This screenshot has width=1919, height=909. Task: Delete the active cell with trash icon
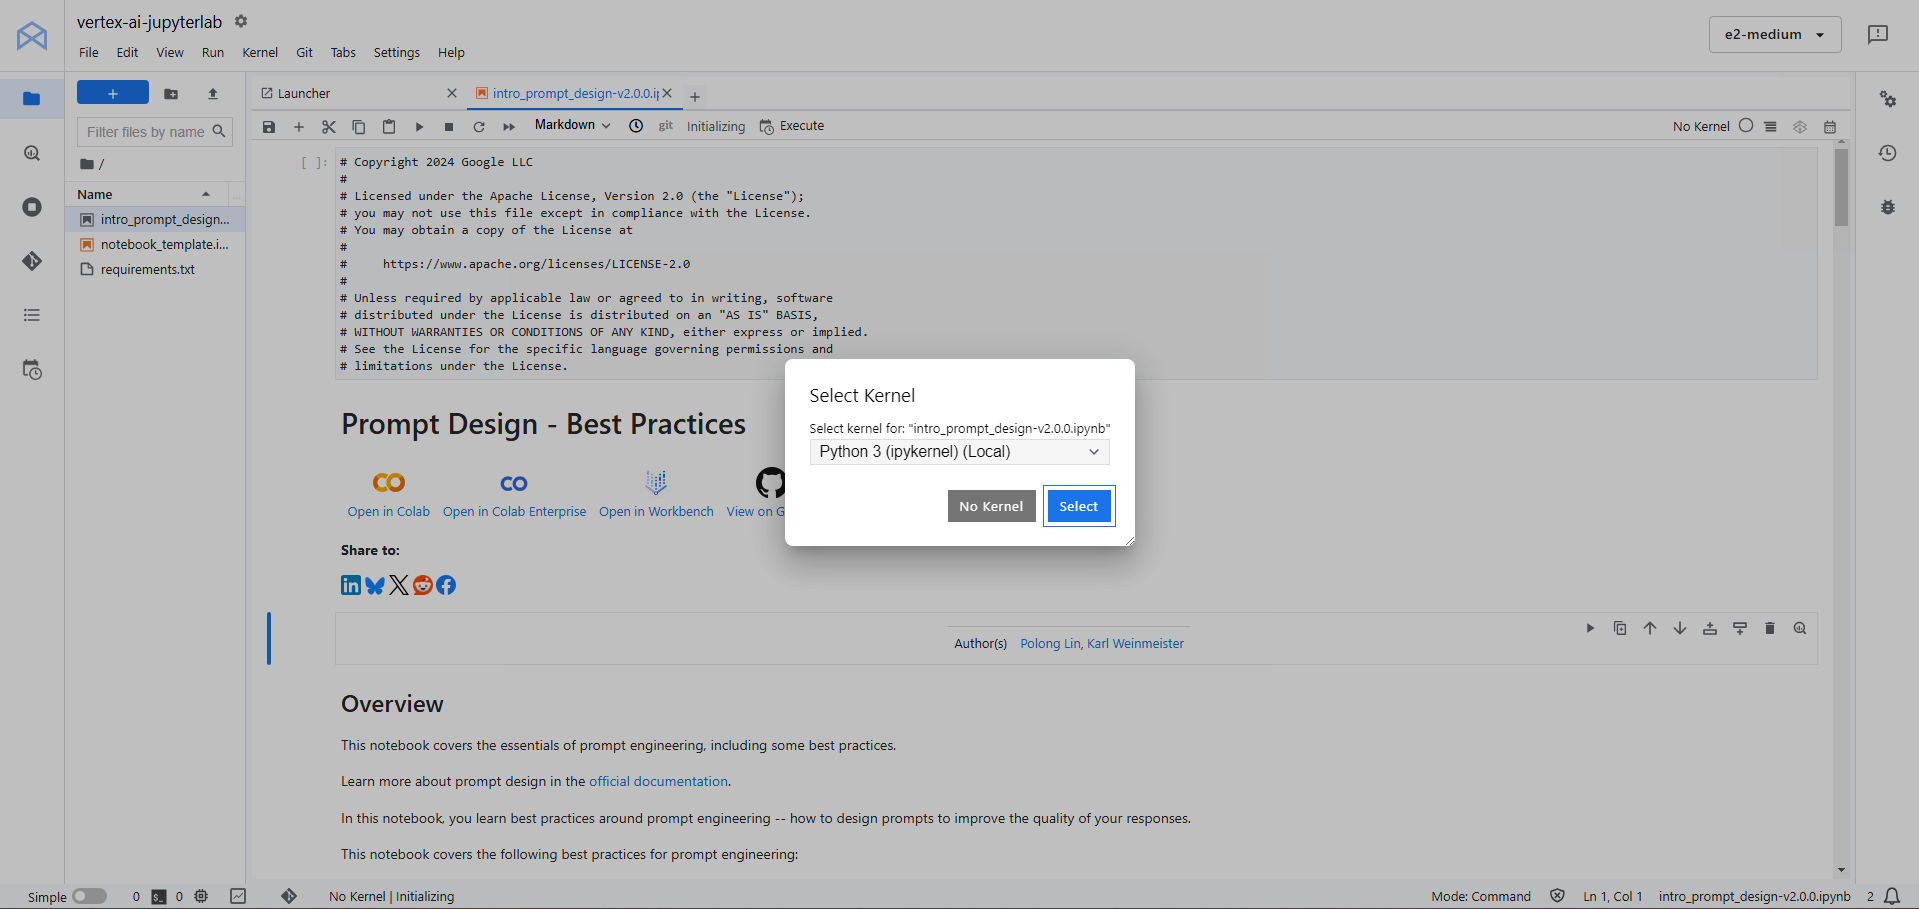tap(1770, 628)
